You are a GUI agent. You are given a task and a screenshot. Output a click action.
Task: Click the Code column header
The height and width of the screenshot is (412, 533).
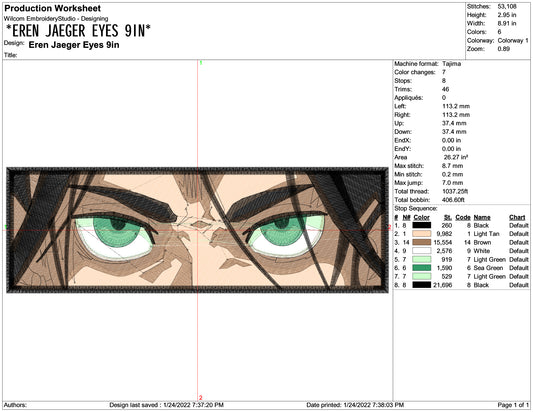tap(463, 217)
